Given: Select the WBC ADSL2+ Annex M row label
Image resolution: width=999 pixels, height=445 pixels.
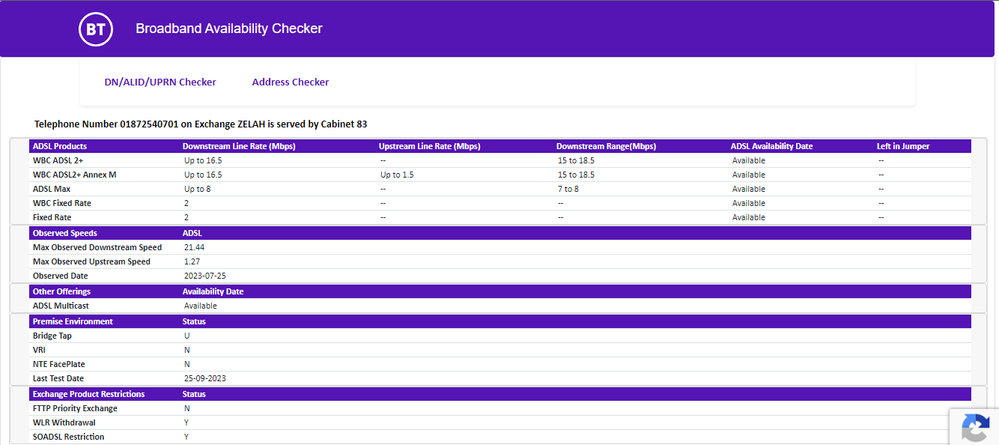Looking at the screenshot, I should (x=75, y=175).
